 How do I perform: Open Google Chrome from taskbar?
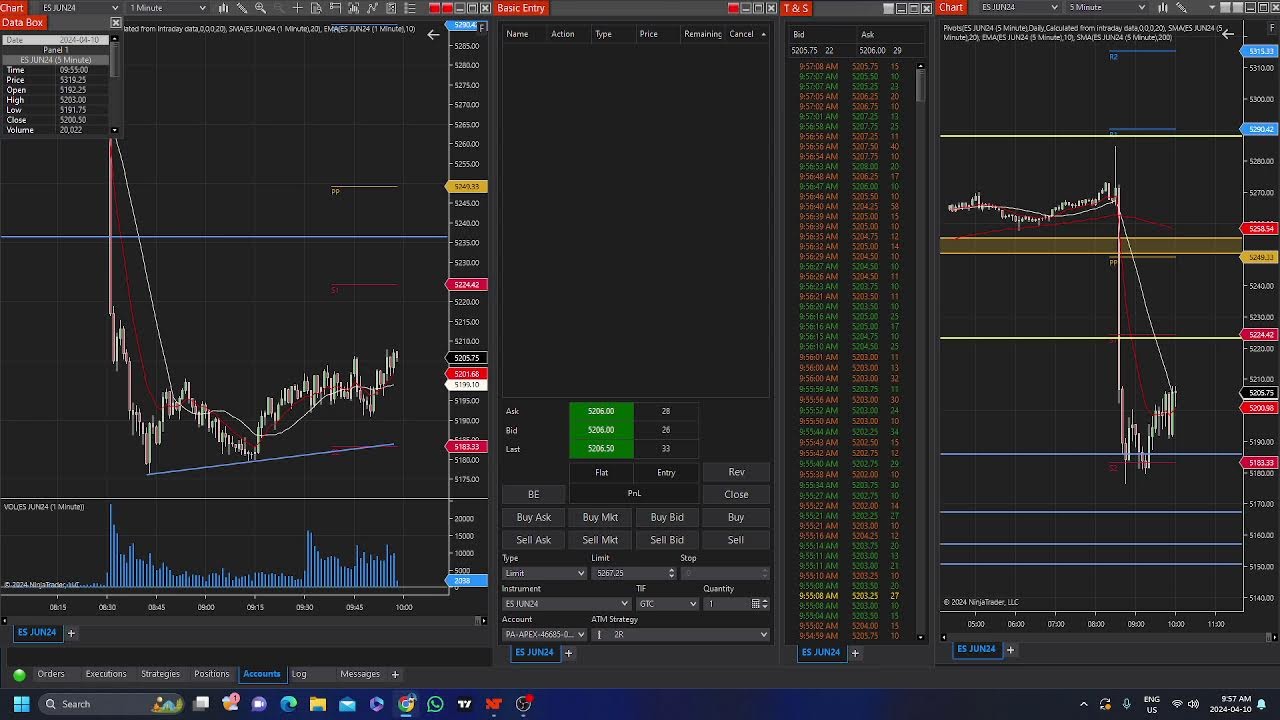pyautogui.click(x=406, y=704)
